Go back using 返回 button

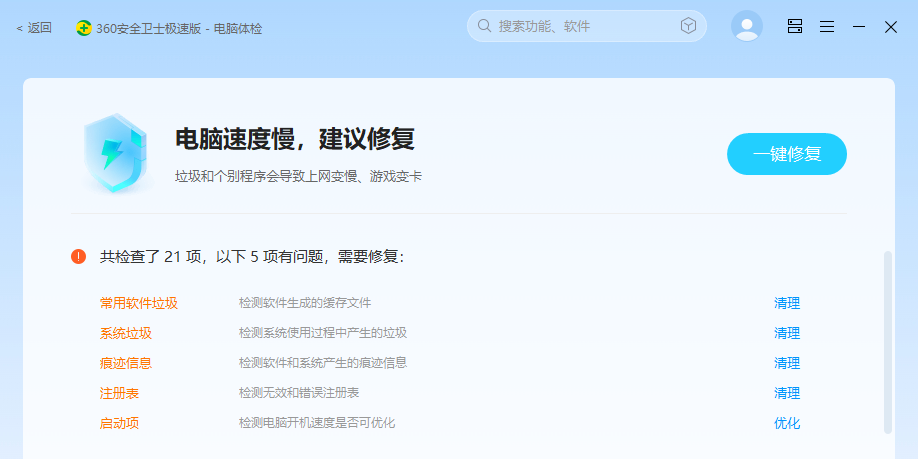click(34, 28)
